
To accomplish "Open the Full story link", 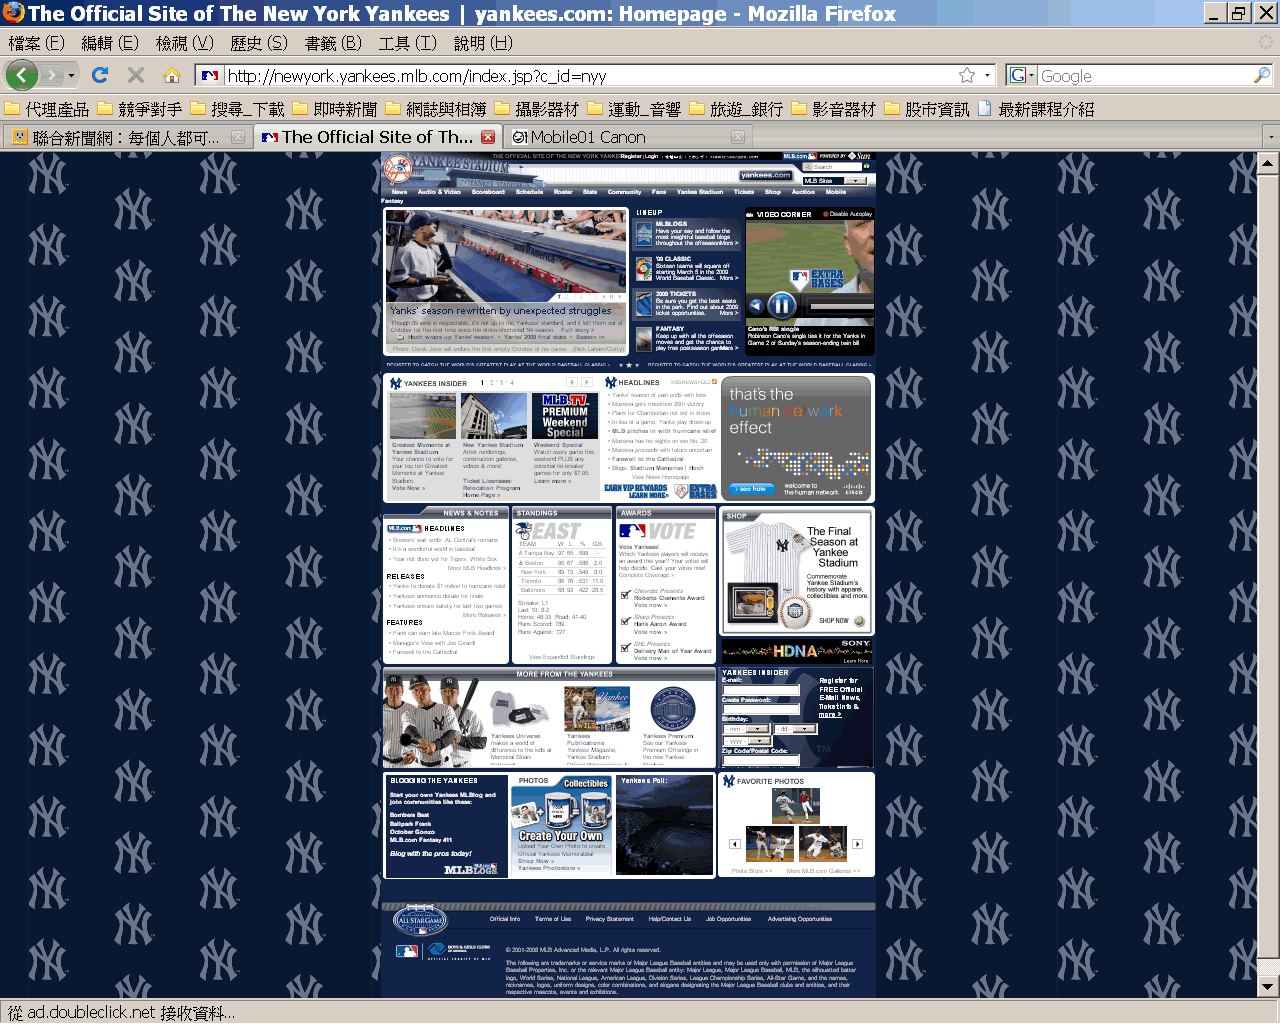I will [x=576, y=330].
